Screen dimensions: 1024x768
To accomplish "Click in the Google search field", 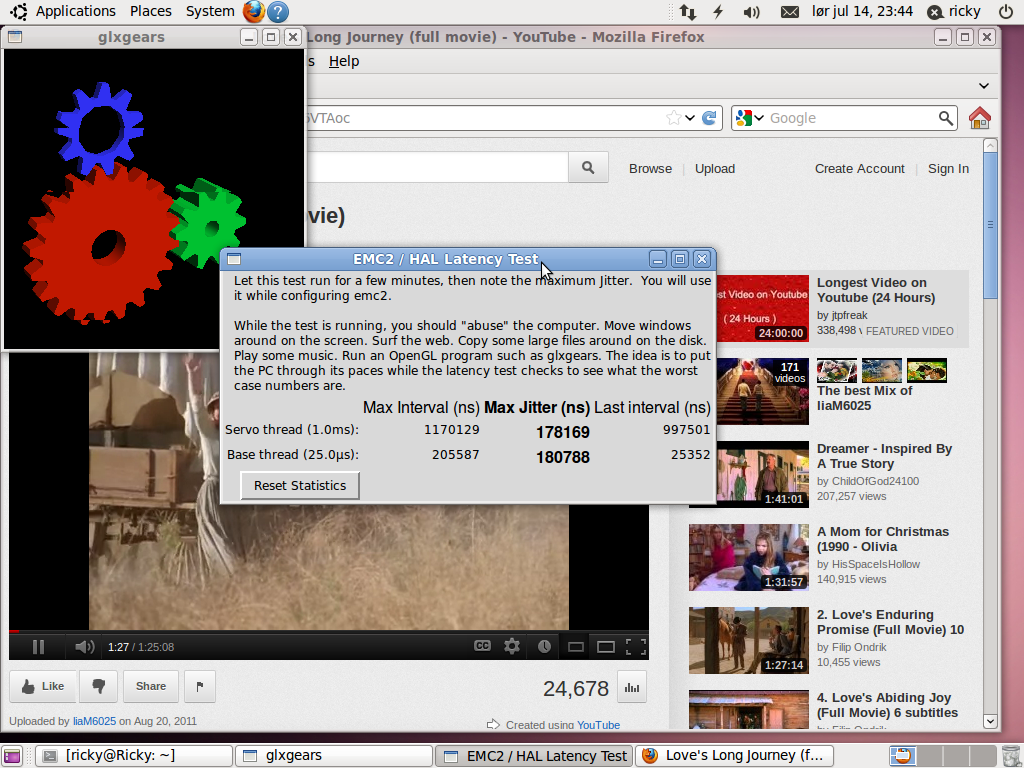I will click(x=852, y=118).
